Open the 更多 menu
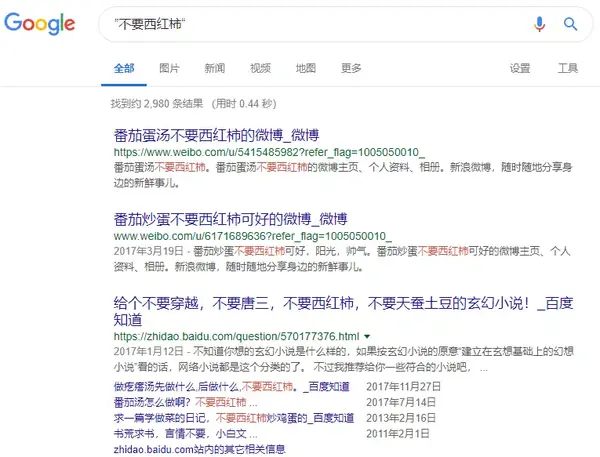Screen dimensions: 600x457 click(351, 68)
